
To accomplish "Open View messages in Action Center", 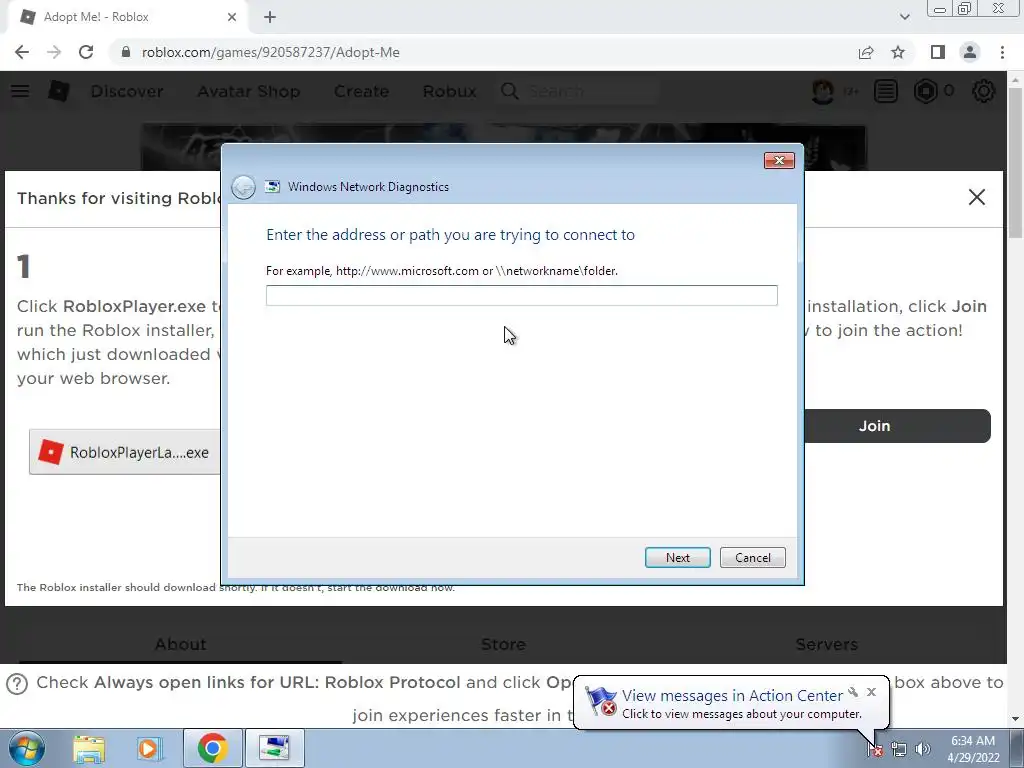I will pyautogui.click(x=732, y=696).
